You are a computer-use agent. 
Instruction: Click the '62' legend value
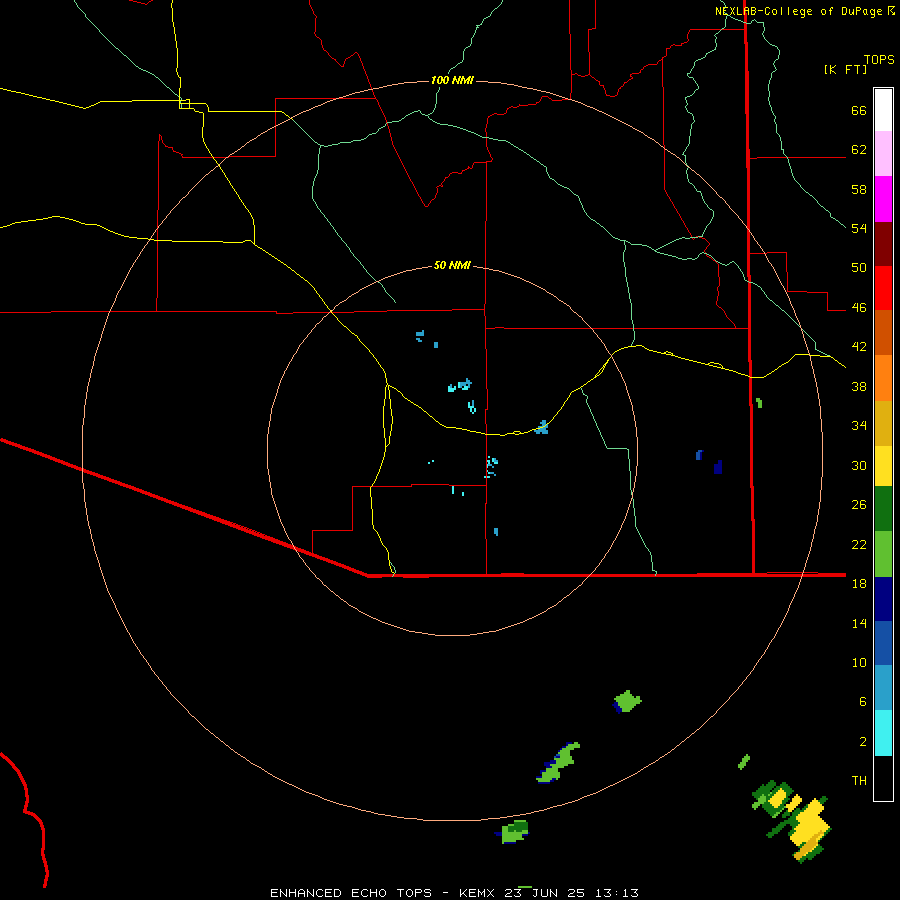click(859, 150)
